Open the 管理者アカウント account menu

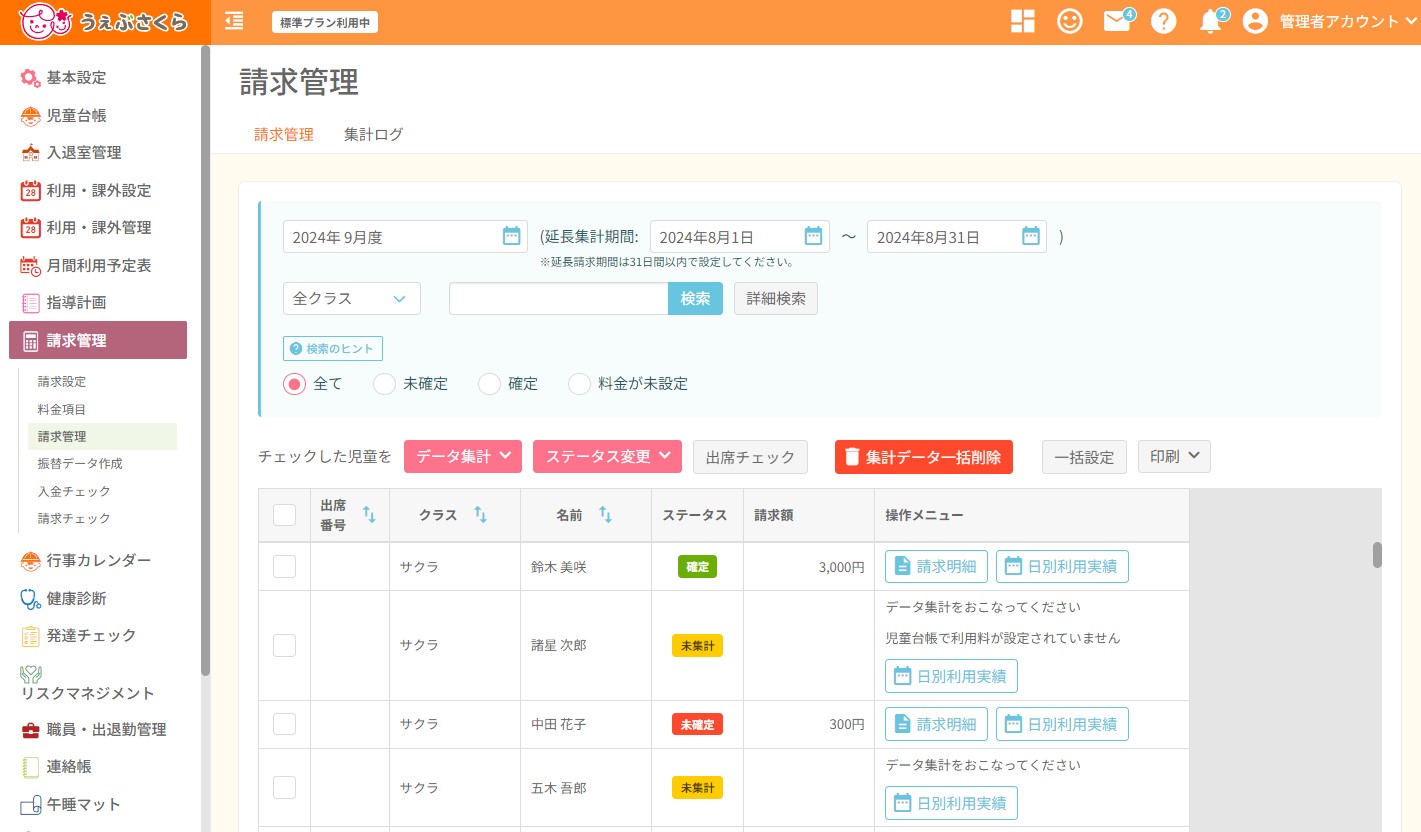tap(1349, 21)
